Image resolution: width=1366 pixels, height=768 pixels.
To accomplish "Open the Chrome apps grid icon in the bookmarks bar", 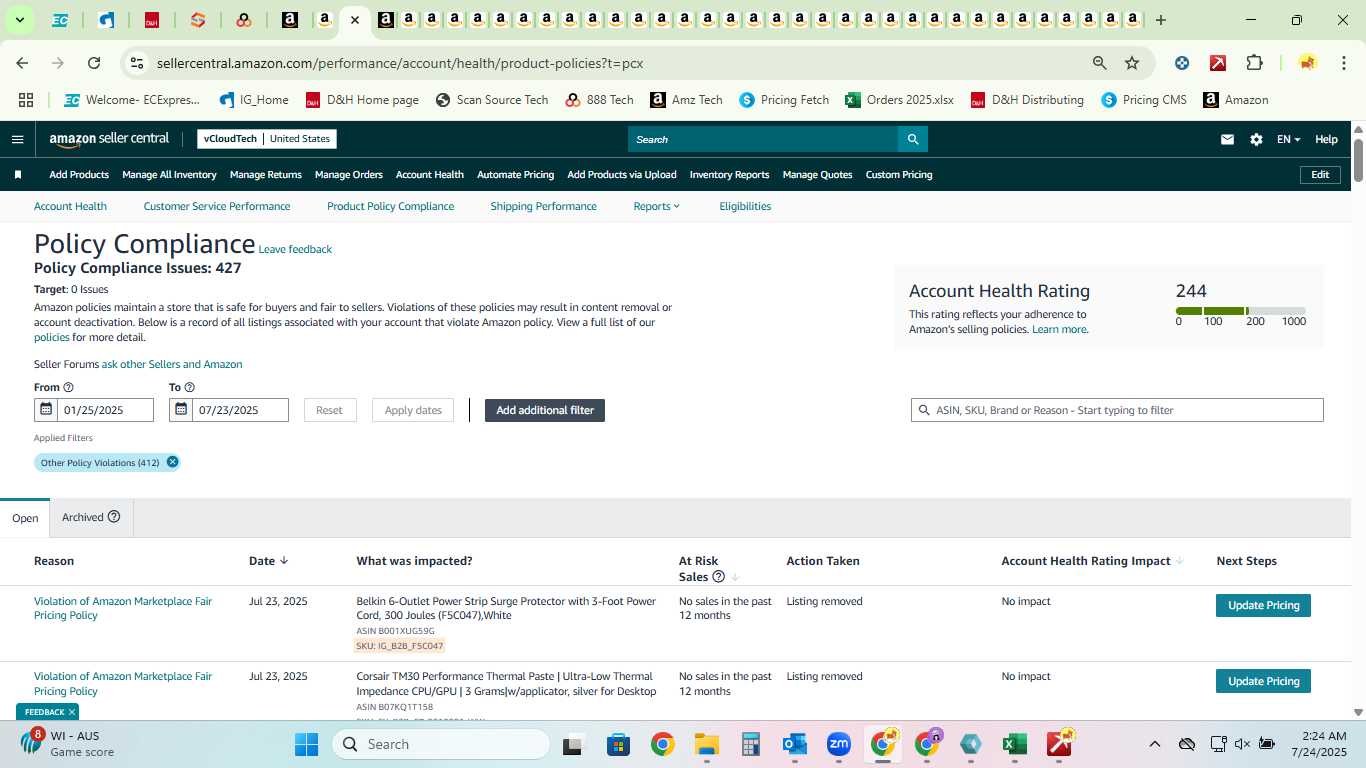I will 26,100.
